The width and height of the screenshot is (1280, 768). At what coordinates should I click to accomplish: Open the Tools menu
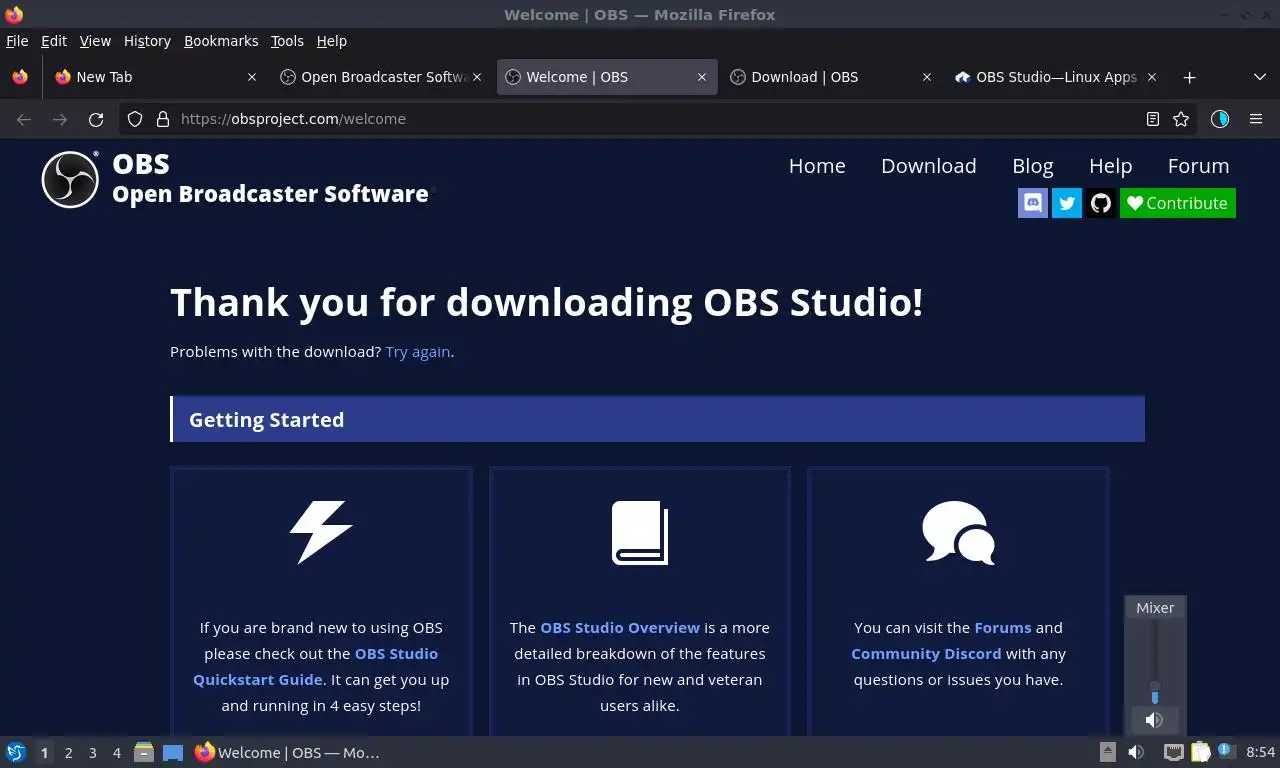pyautogui.click(x=287, y=41)
